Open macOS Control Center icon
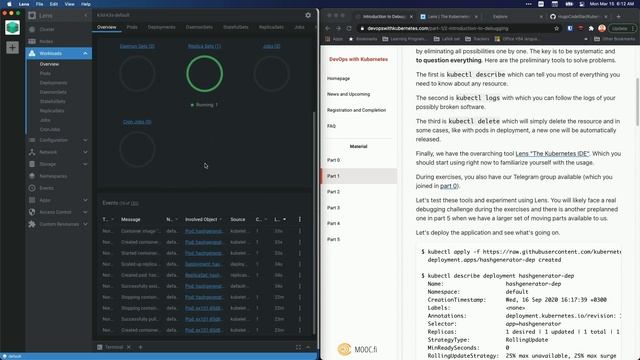 coord(582,4)
